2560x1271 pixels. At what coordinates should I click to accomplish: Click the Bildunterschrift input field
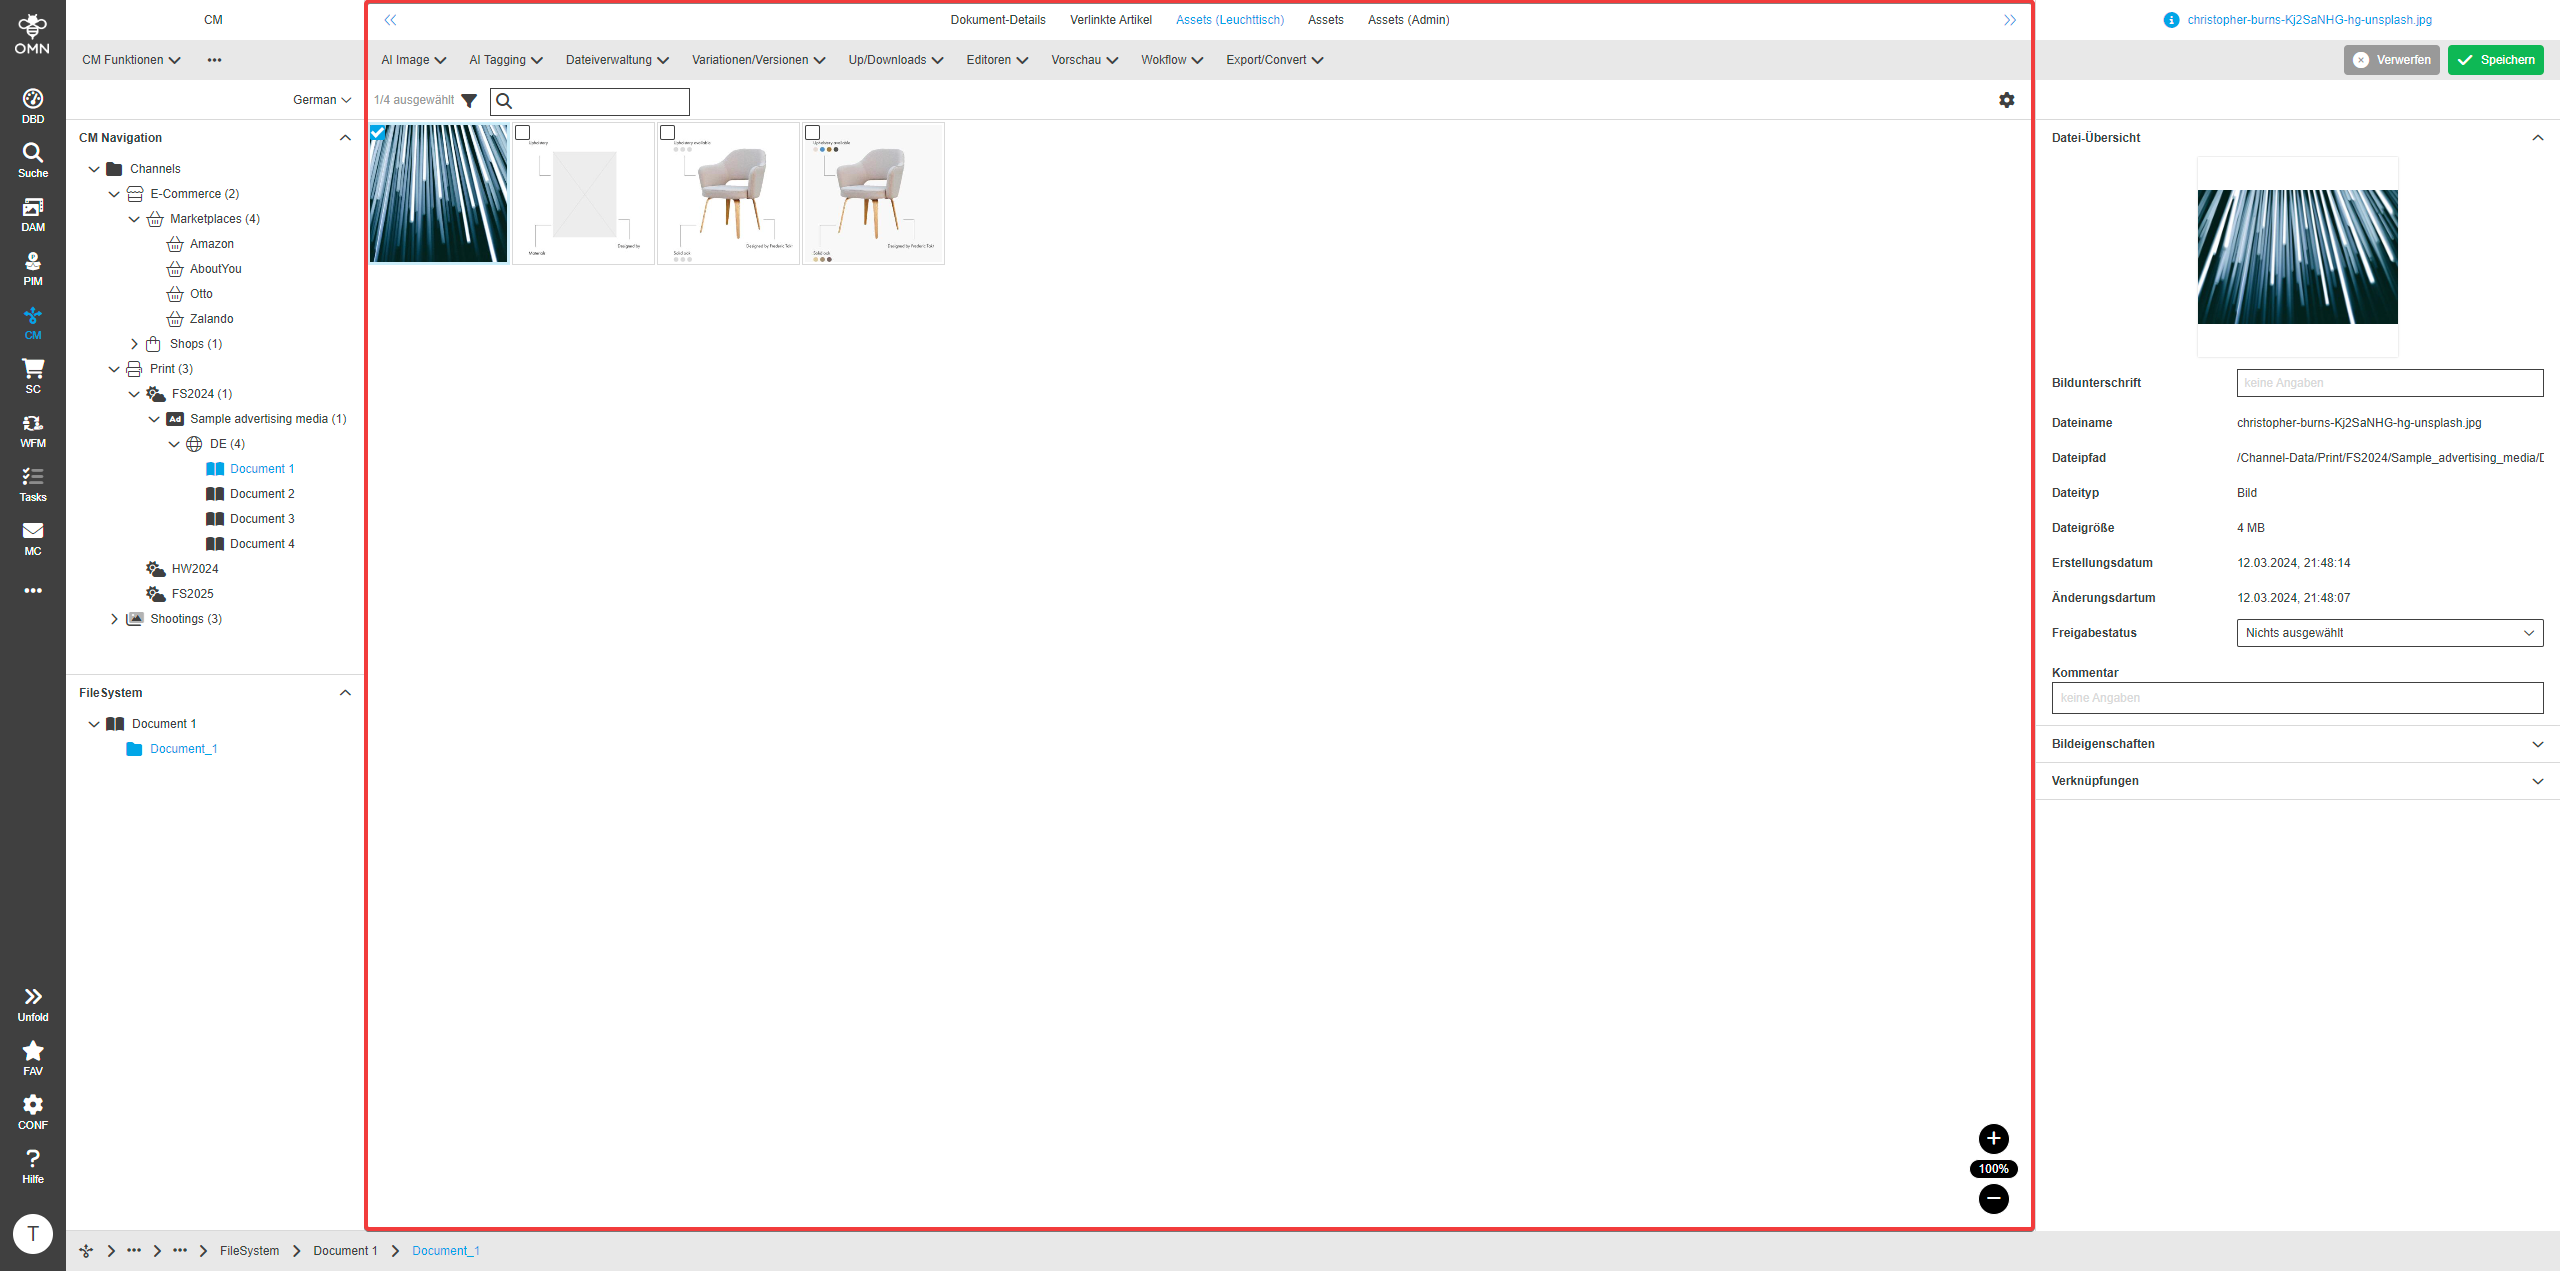(2389, 383)
